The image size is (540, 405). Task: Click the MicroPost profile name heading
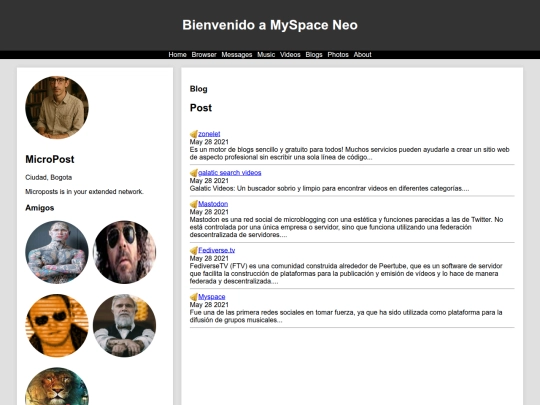coord(50,159)
